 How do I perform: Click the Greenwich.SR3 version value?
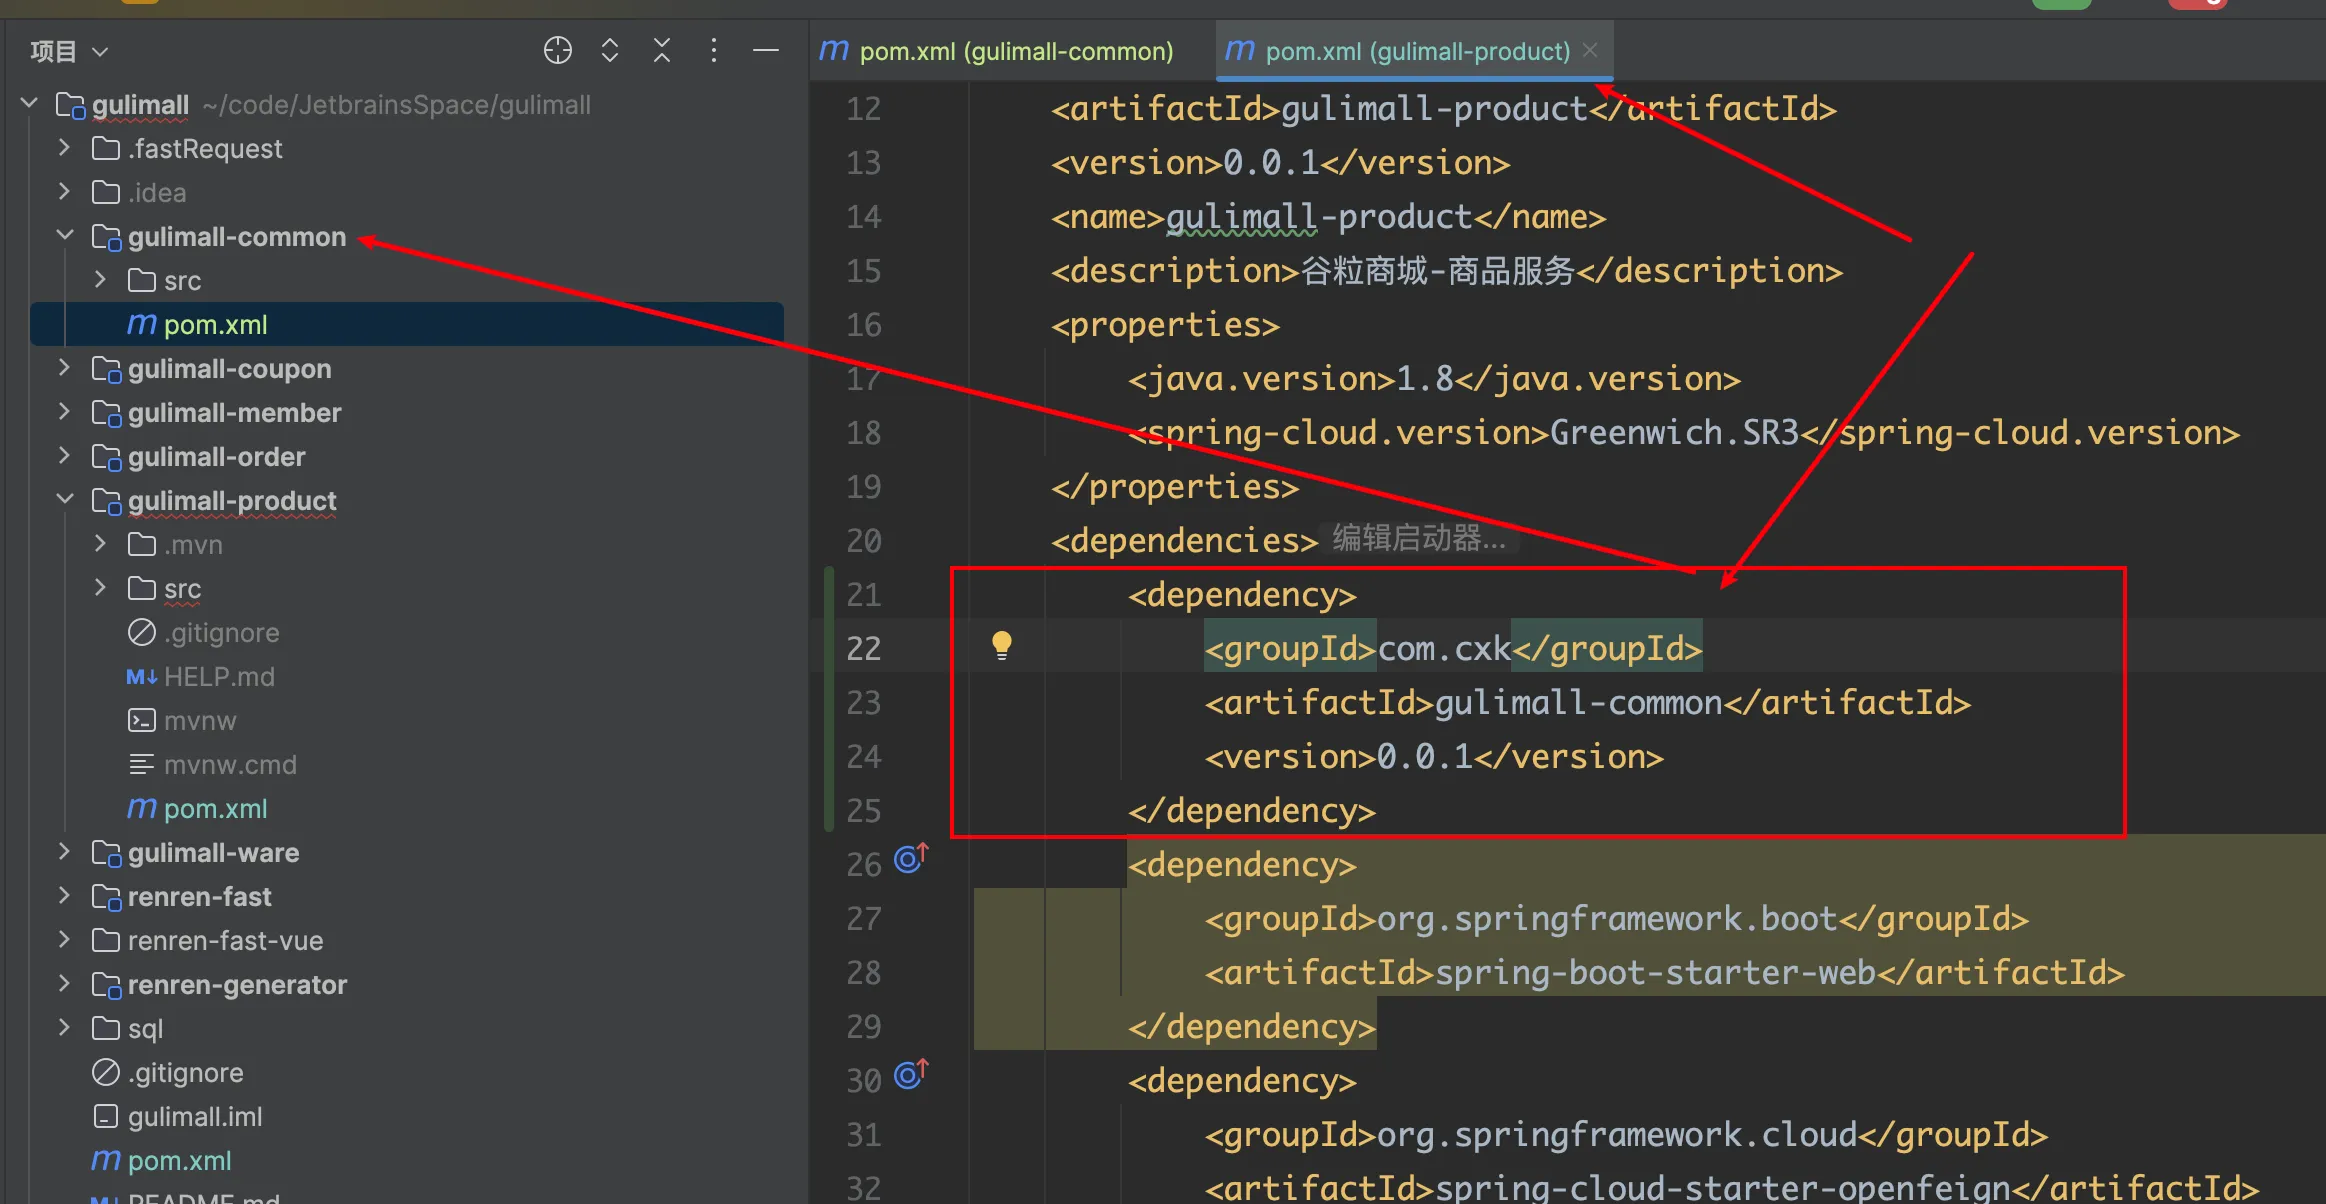point(1674,433)
